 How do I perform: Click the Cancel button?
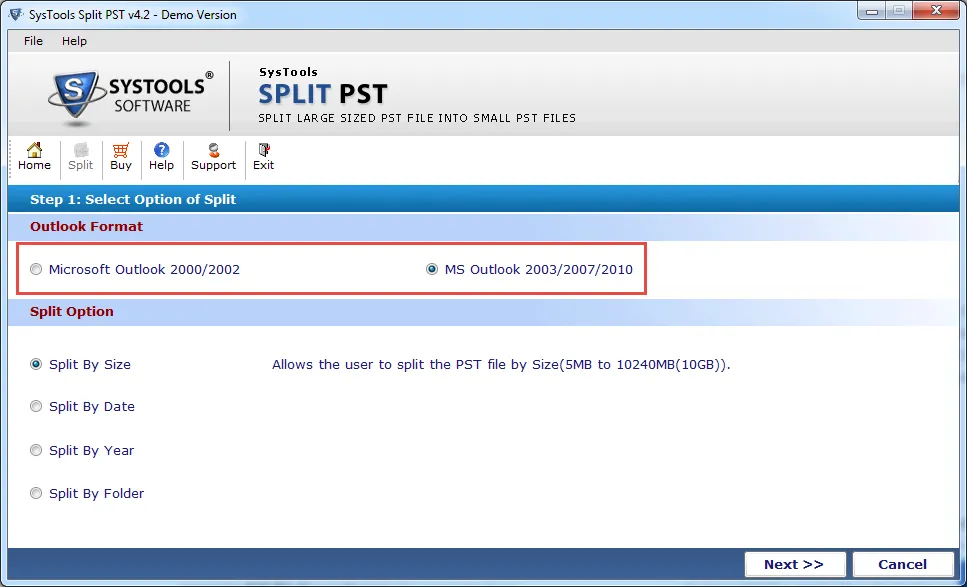click(902, 564)
